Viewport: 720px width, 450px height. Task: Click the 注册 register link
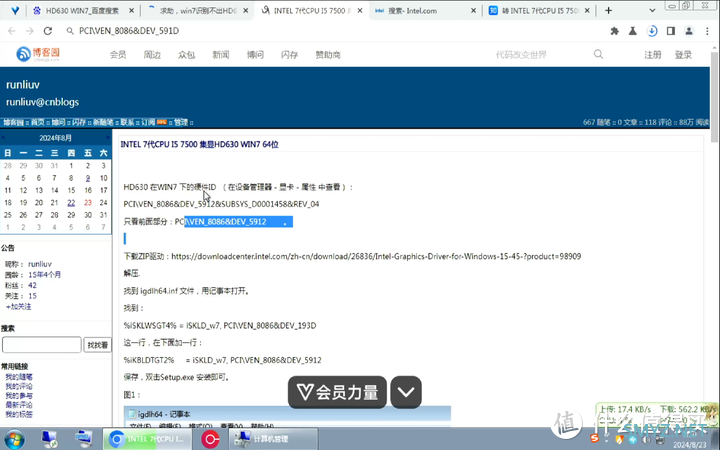pyautogui.click(x=652, y=55)
